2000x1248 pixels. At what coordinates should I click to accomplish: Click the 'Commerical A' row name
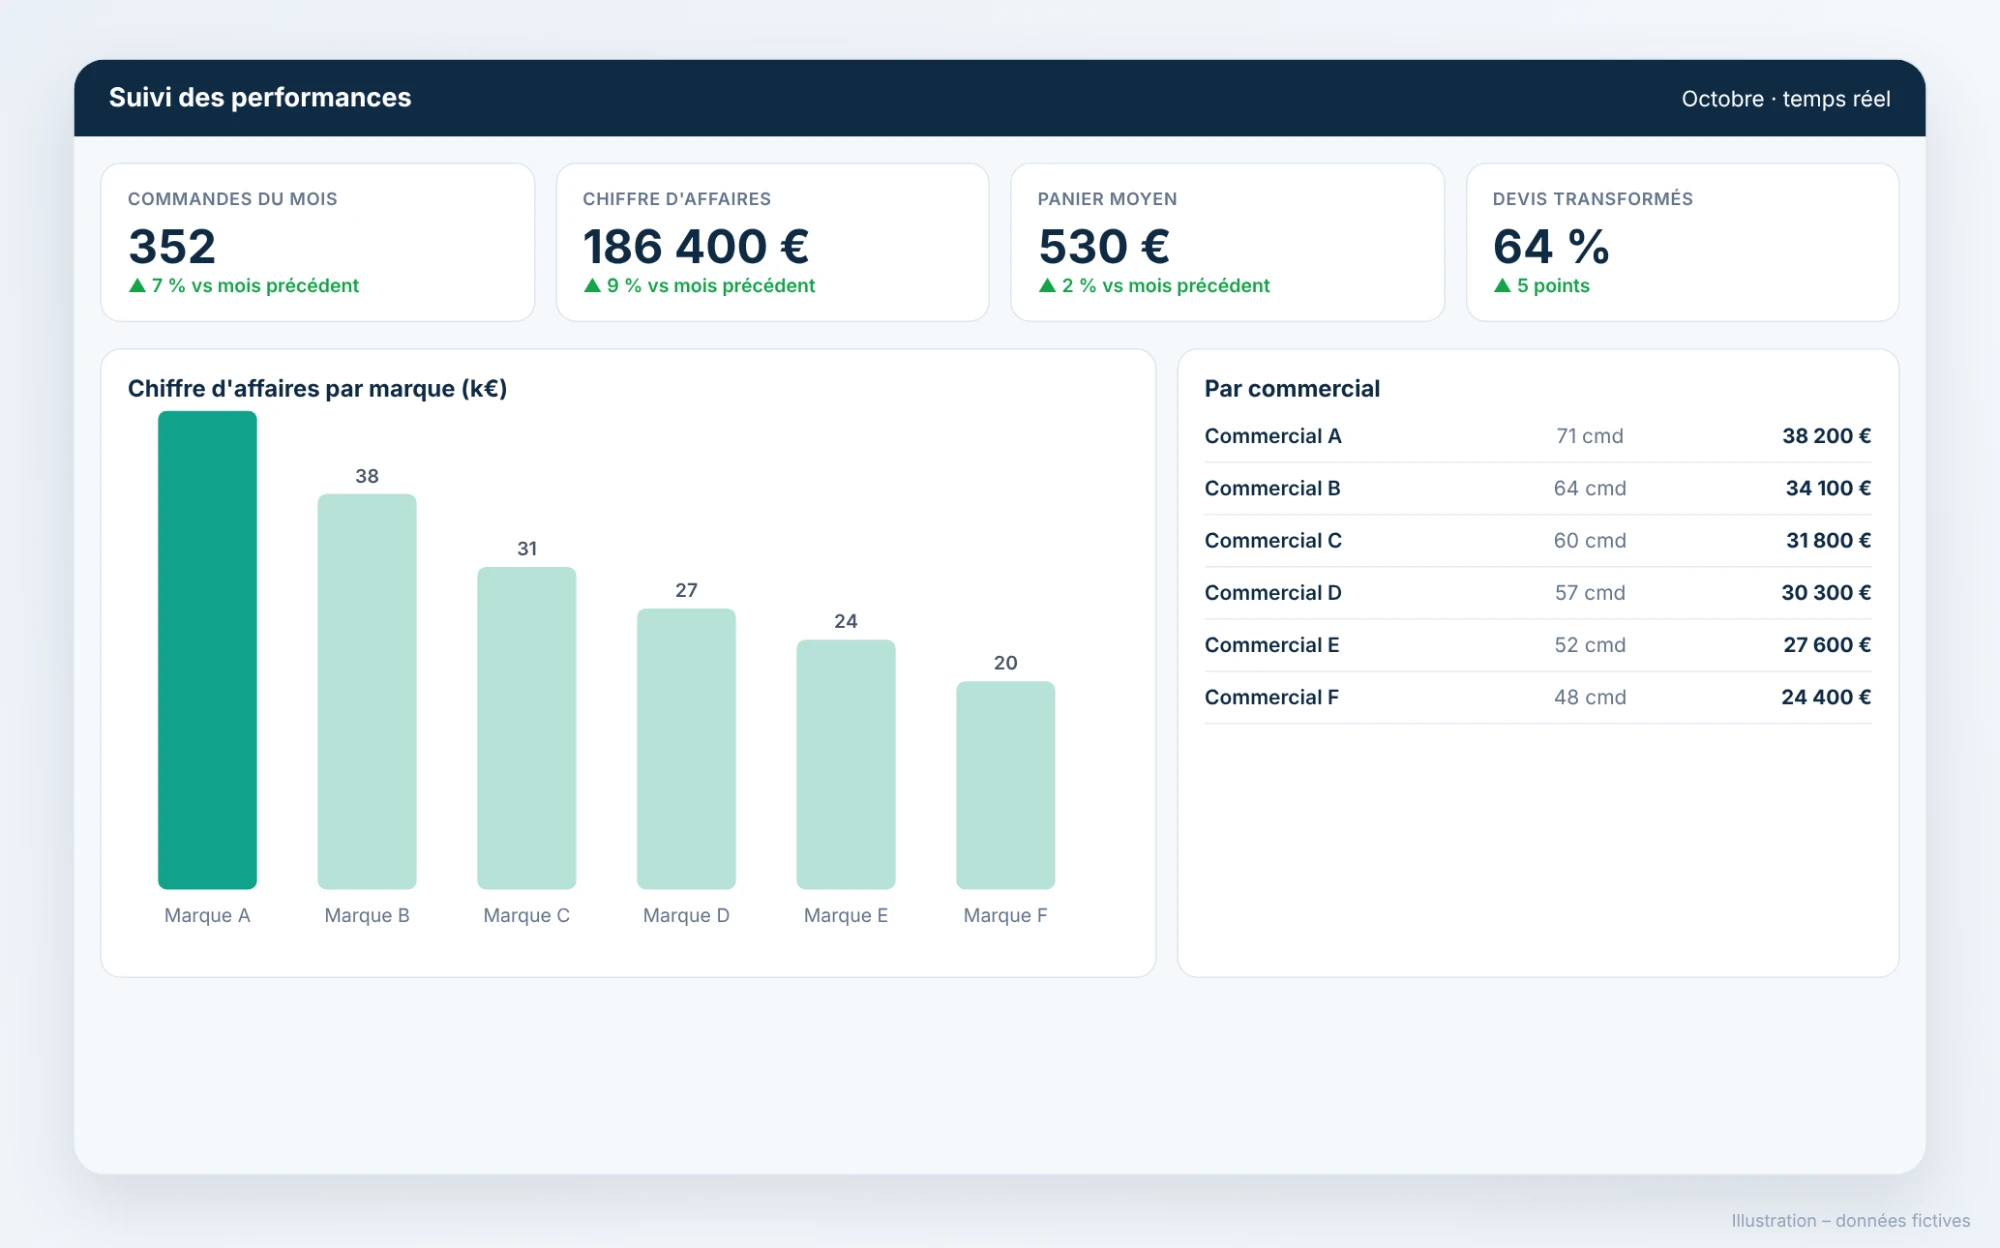pyautogui.click(x=1273, y=436)
